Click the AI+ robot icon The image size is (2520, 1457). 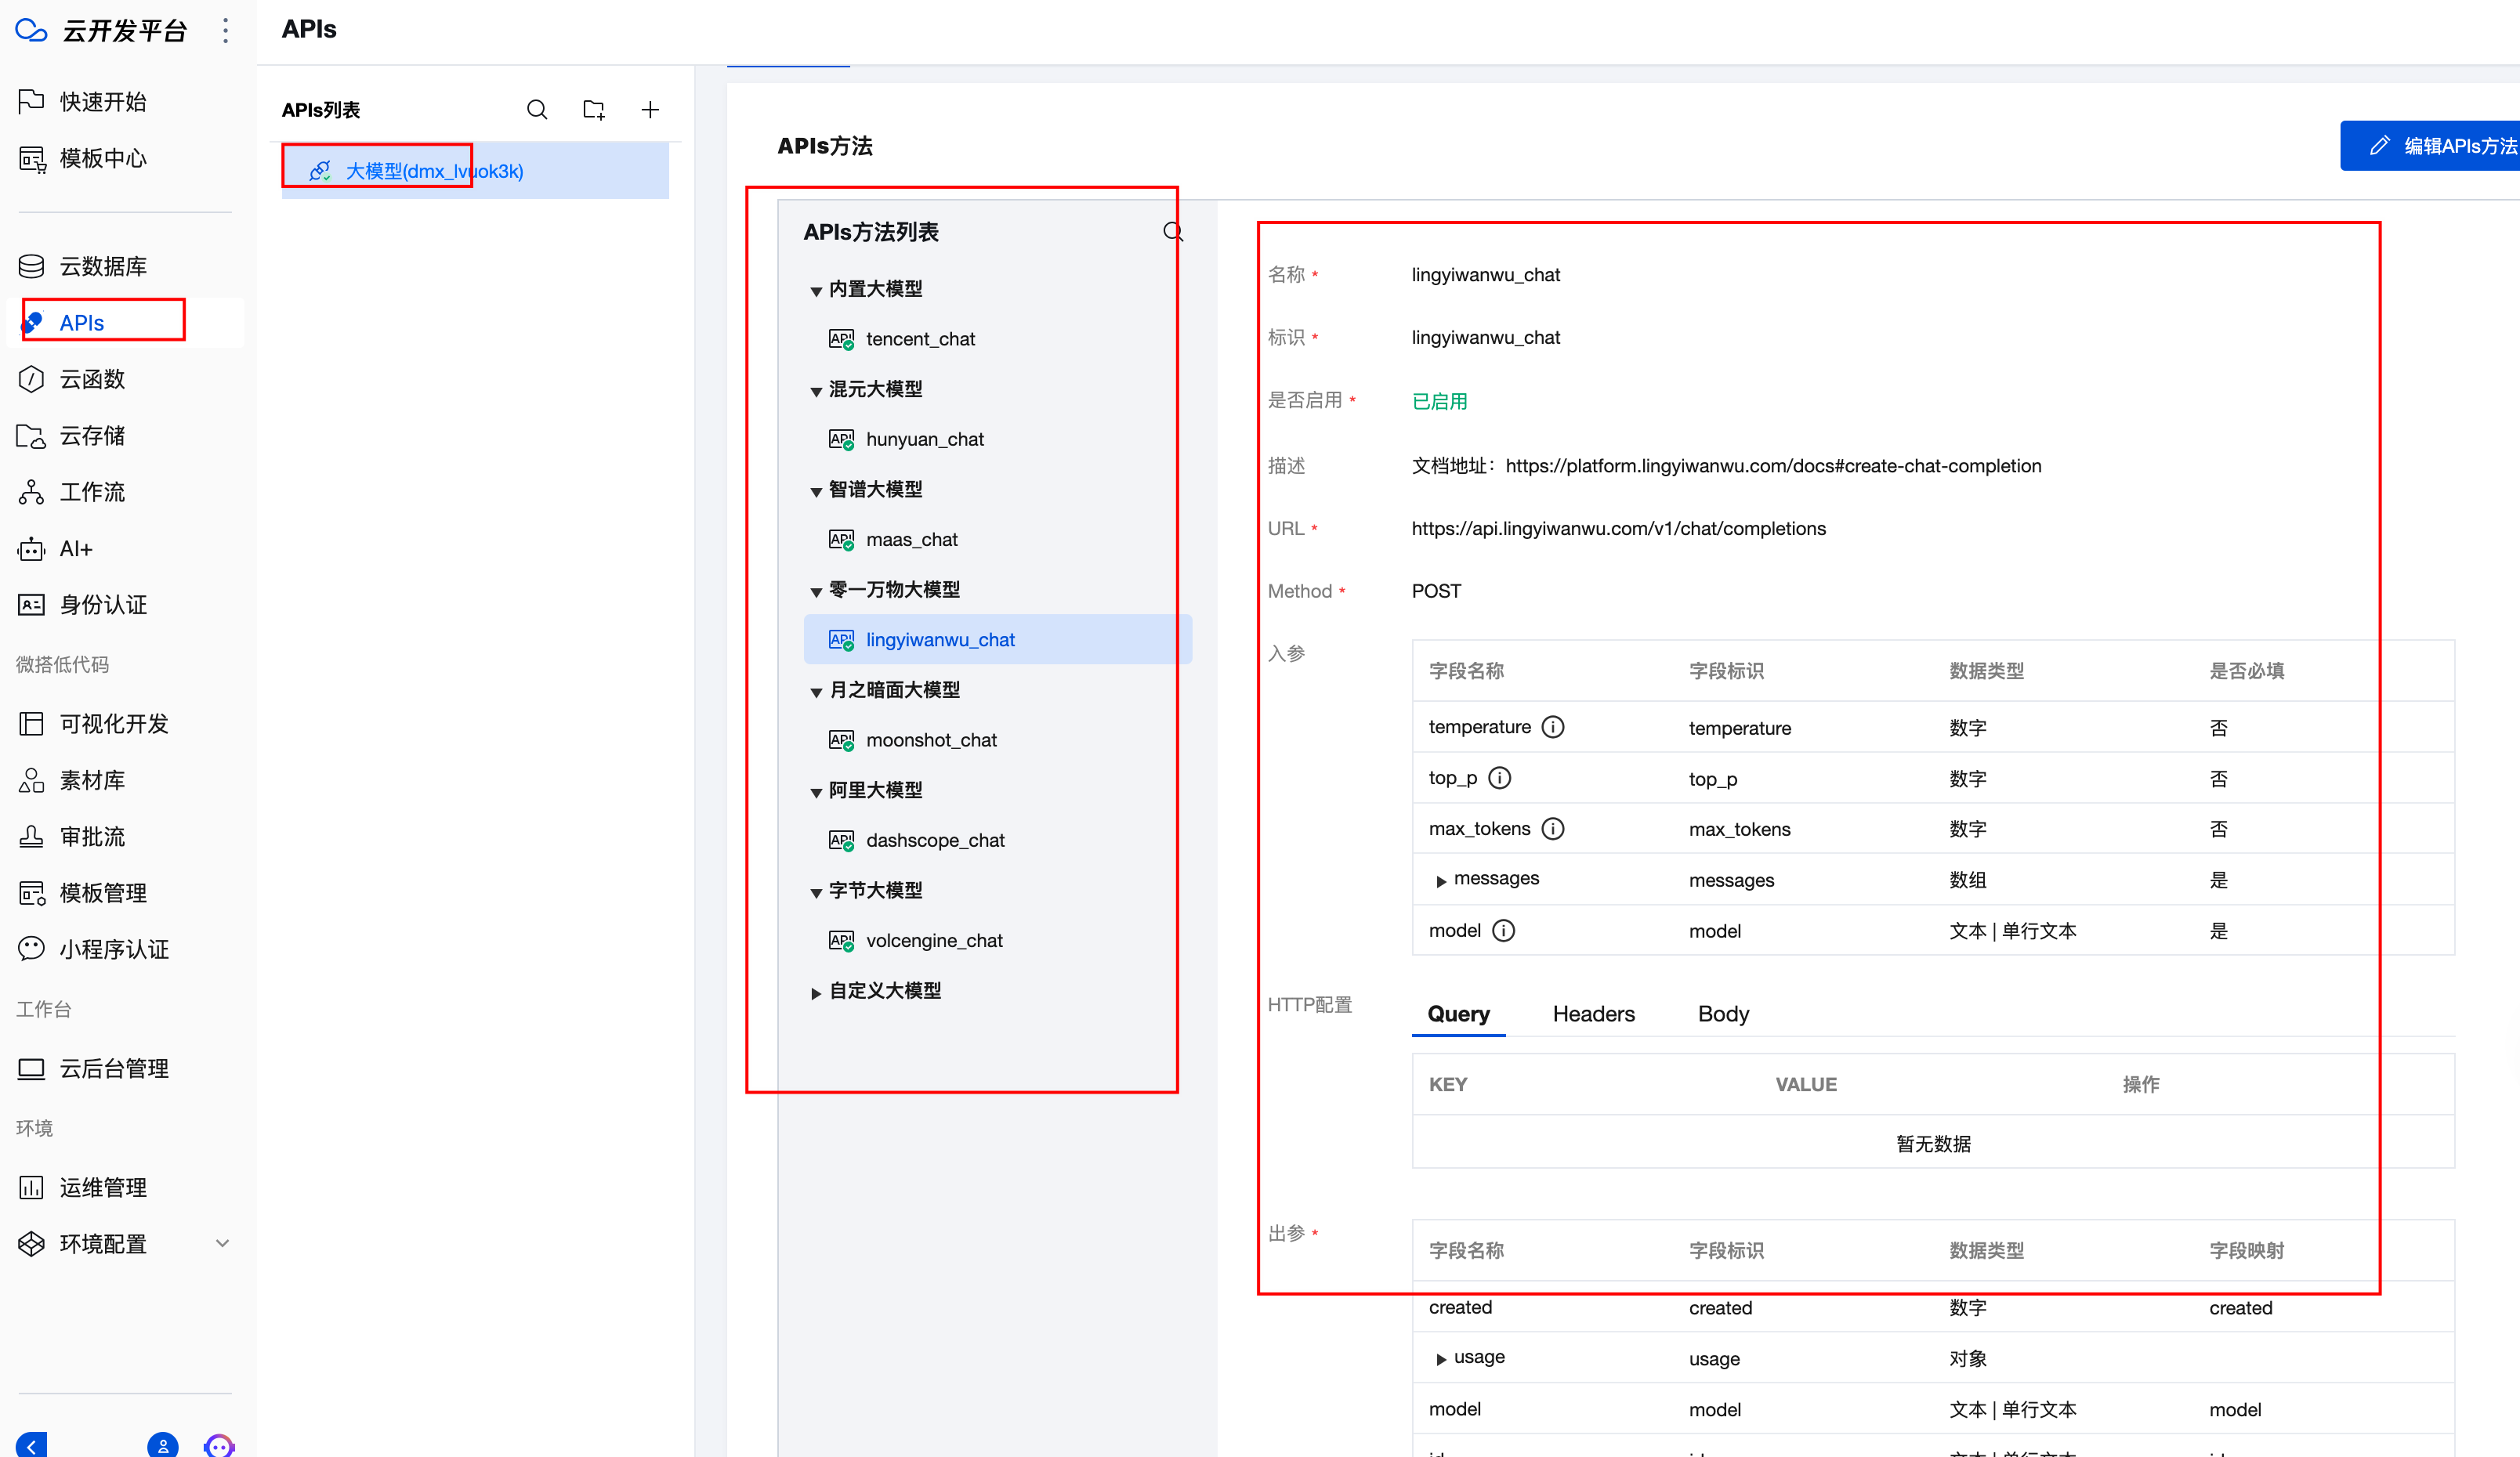pos(31,548)
